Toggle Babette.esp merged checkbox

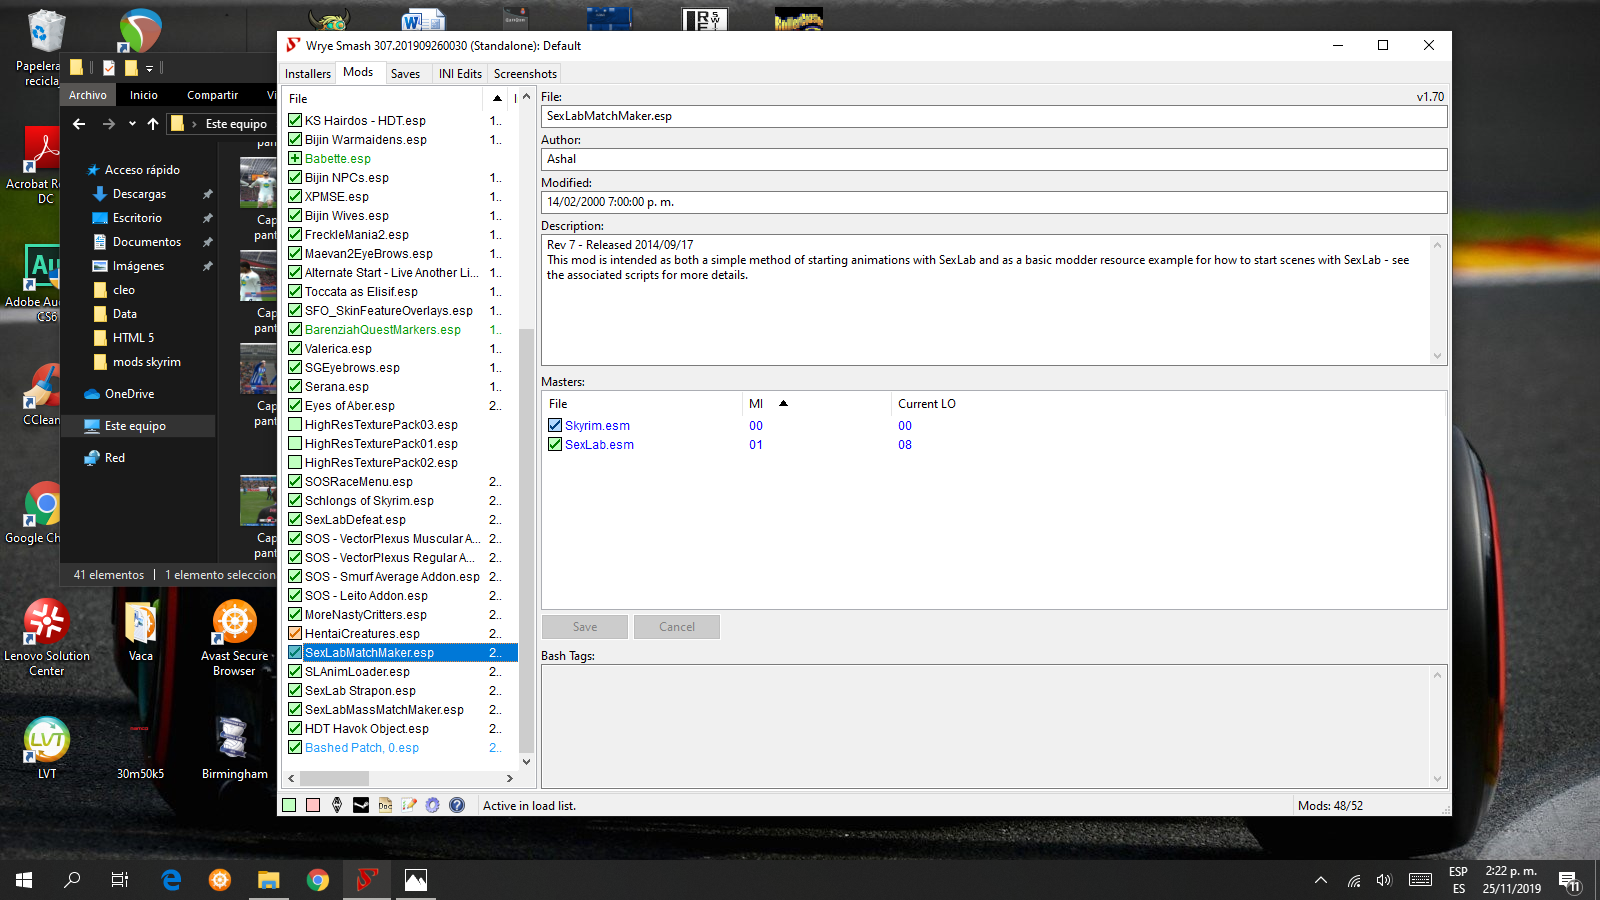click(x=295, y=158)
